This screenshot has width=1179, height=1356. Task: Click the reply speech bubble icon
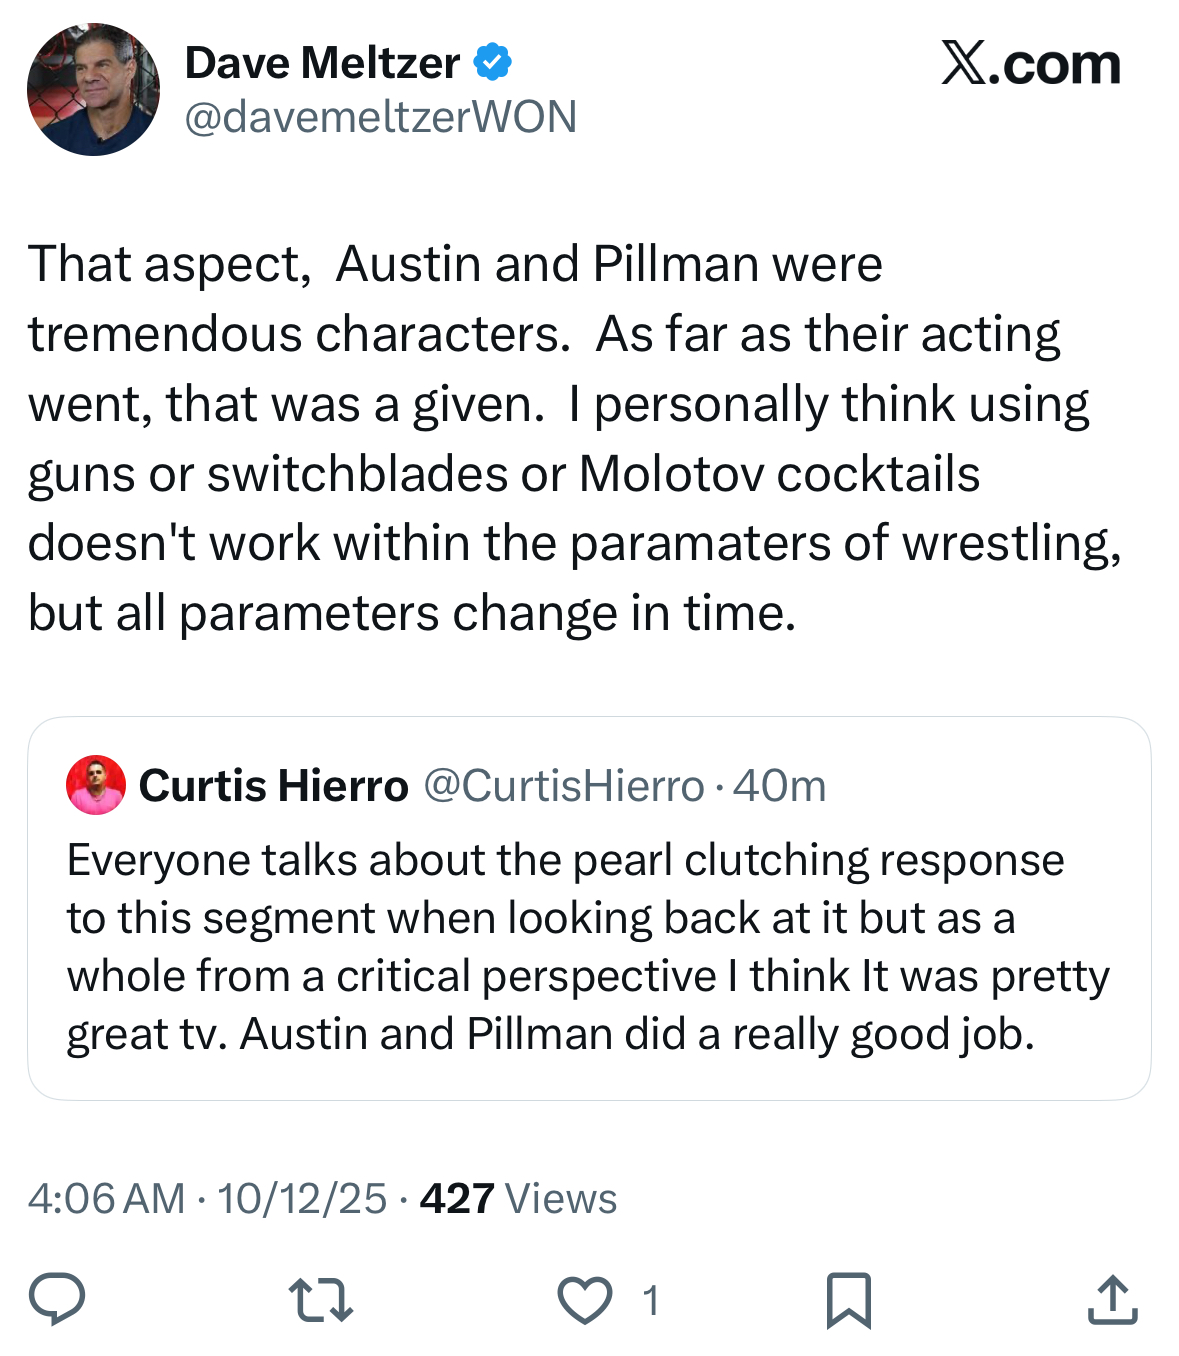(x=57, y=1300)
